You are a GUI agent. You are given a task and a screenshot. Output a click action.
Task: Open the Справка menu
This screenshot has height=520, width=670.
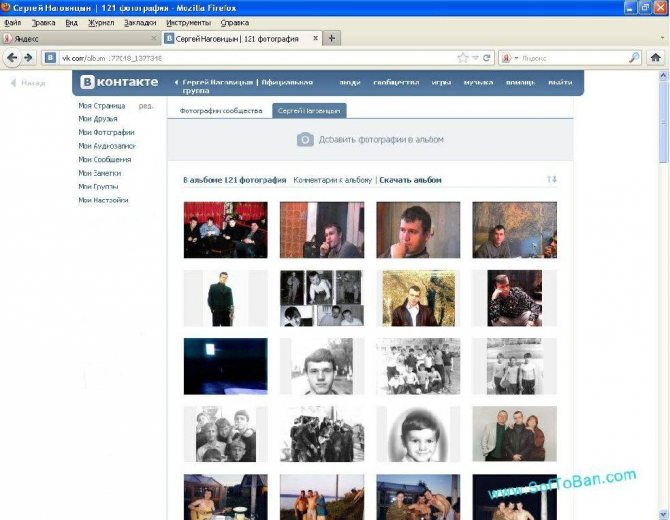(x=235, y=23)
